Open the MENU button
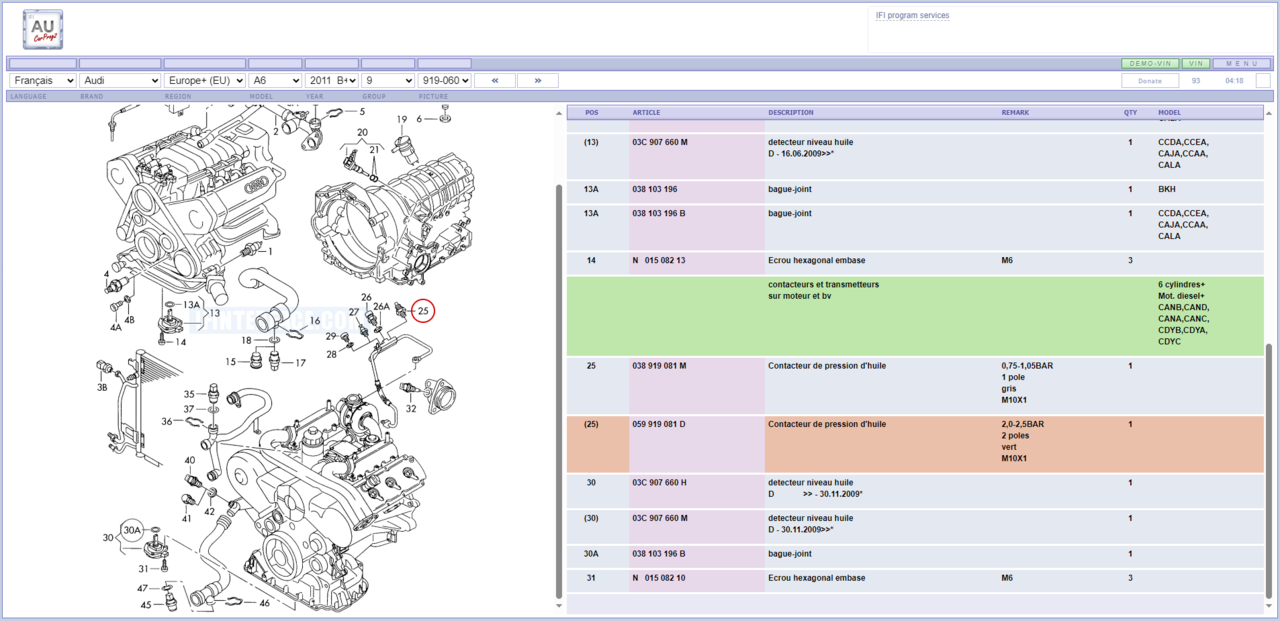1280x621 pixels. (1241, 63)
